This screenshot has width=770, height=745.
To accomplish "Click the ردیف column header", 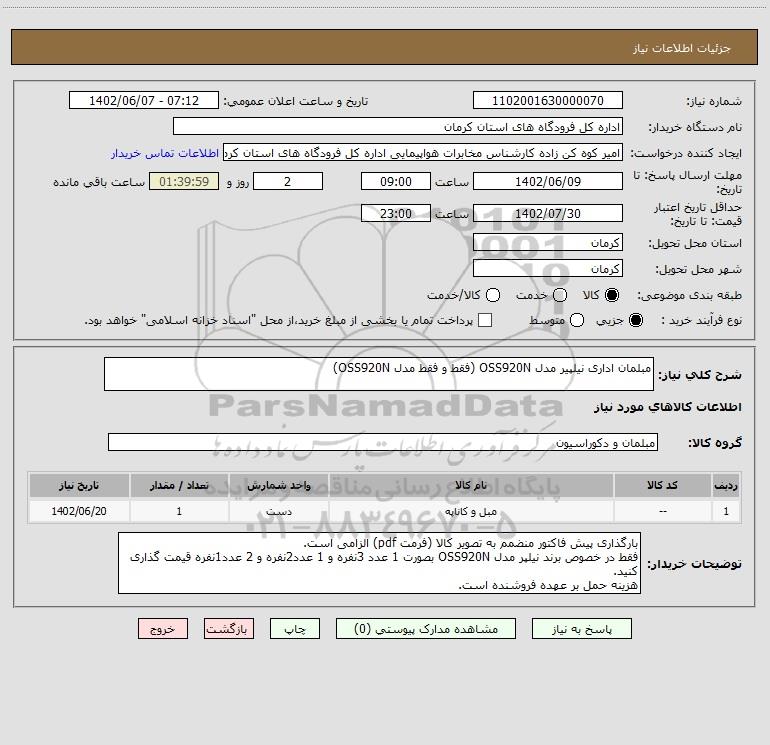I will click(x=726, y=485).
